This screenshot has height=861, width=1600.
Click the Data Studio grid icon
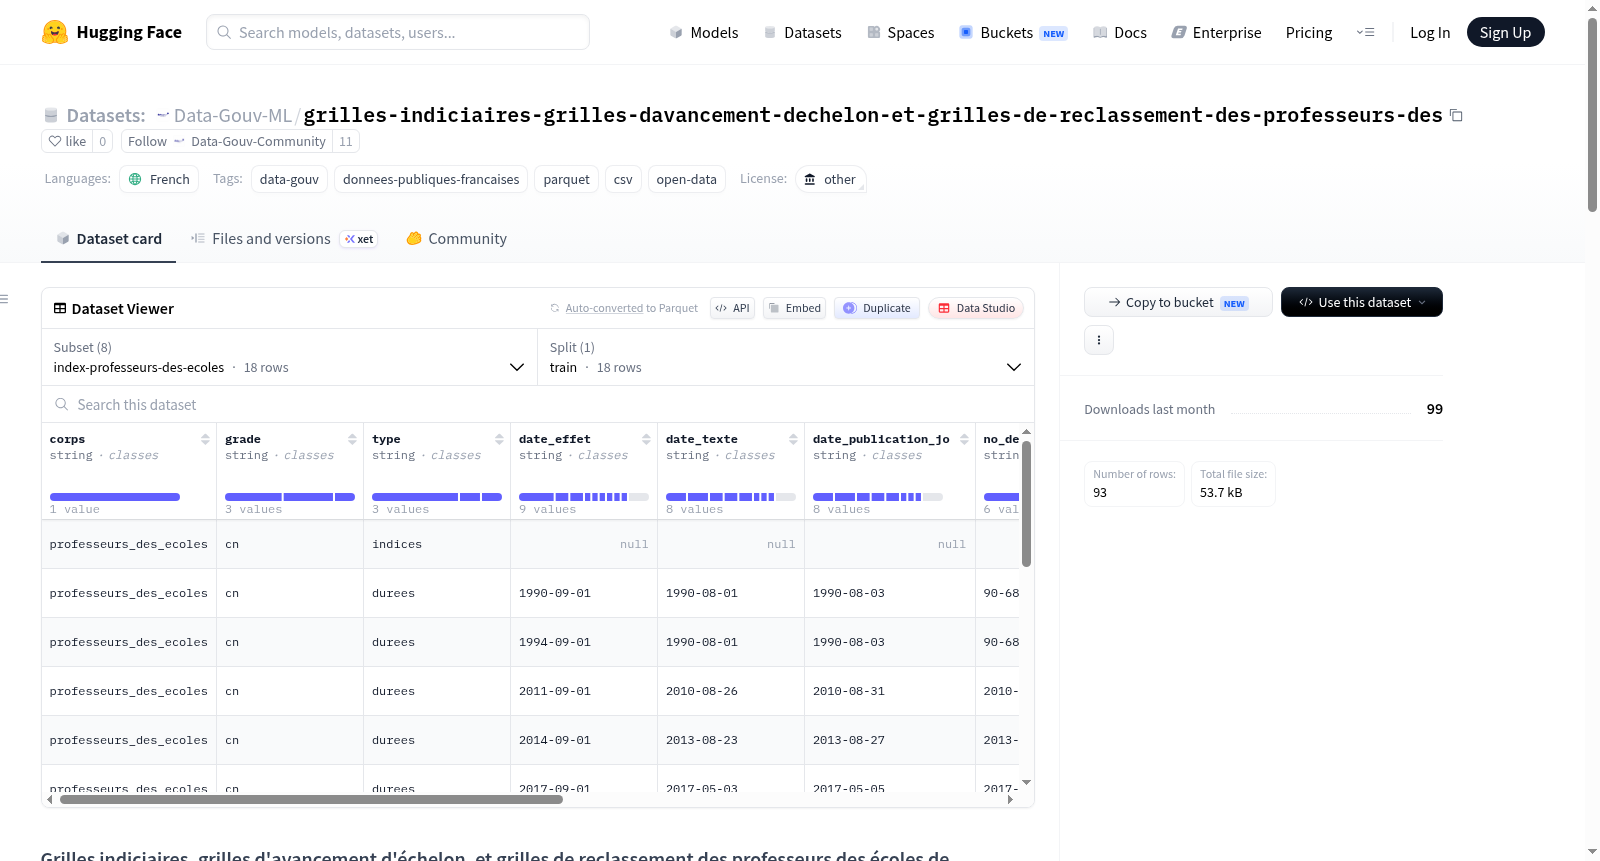[x=944, y=308]
